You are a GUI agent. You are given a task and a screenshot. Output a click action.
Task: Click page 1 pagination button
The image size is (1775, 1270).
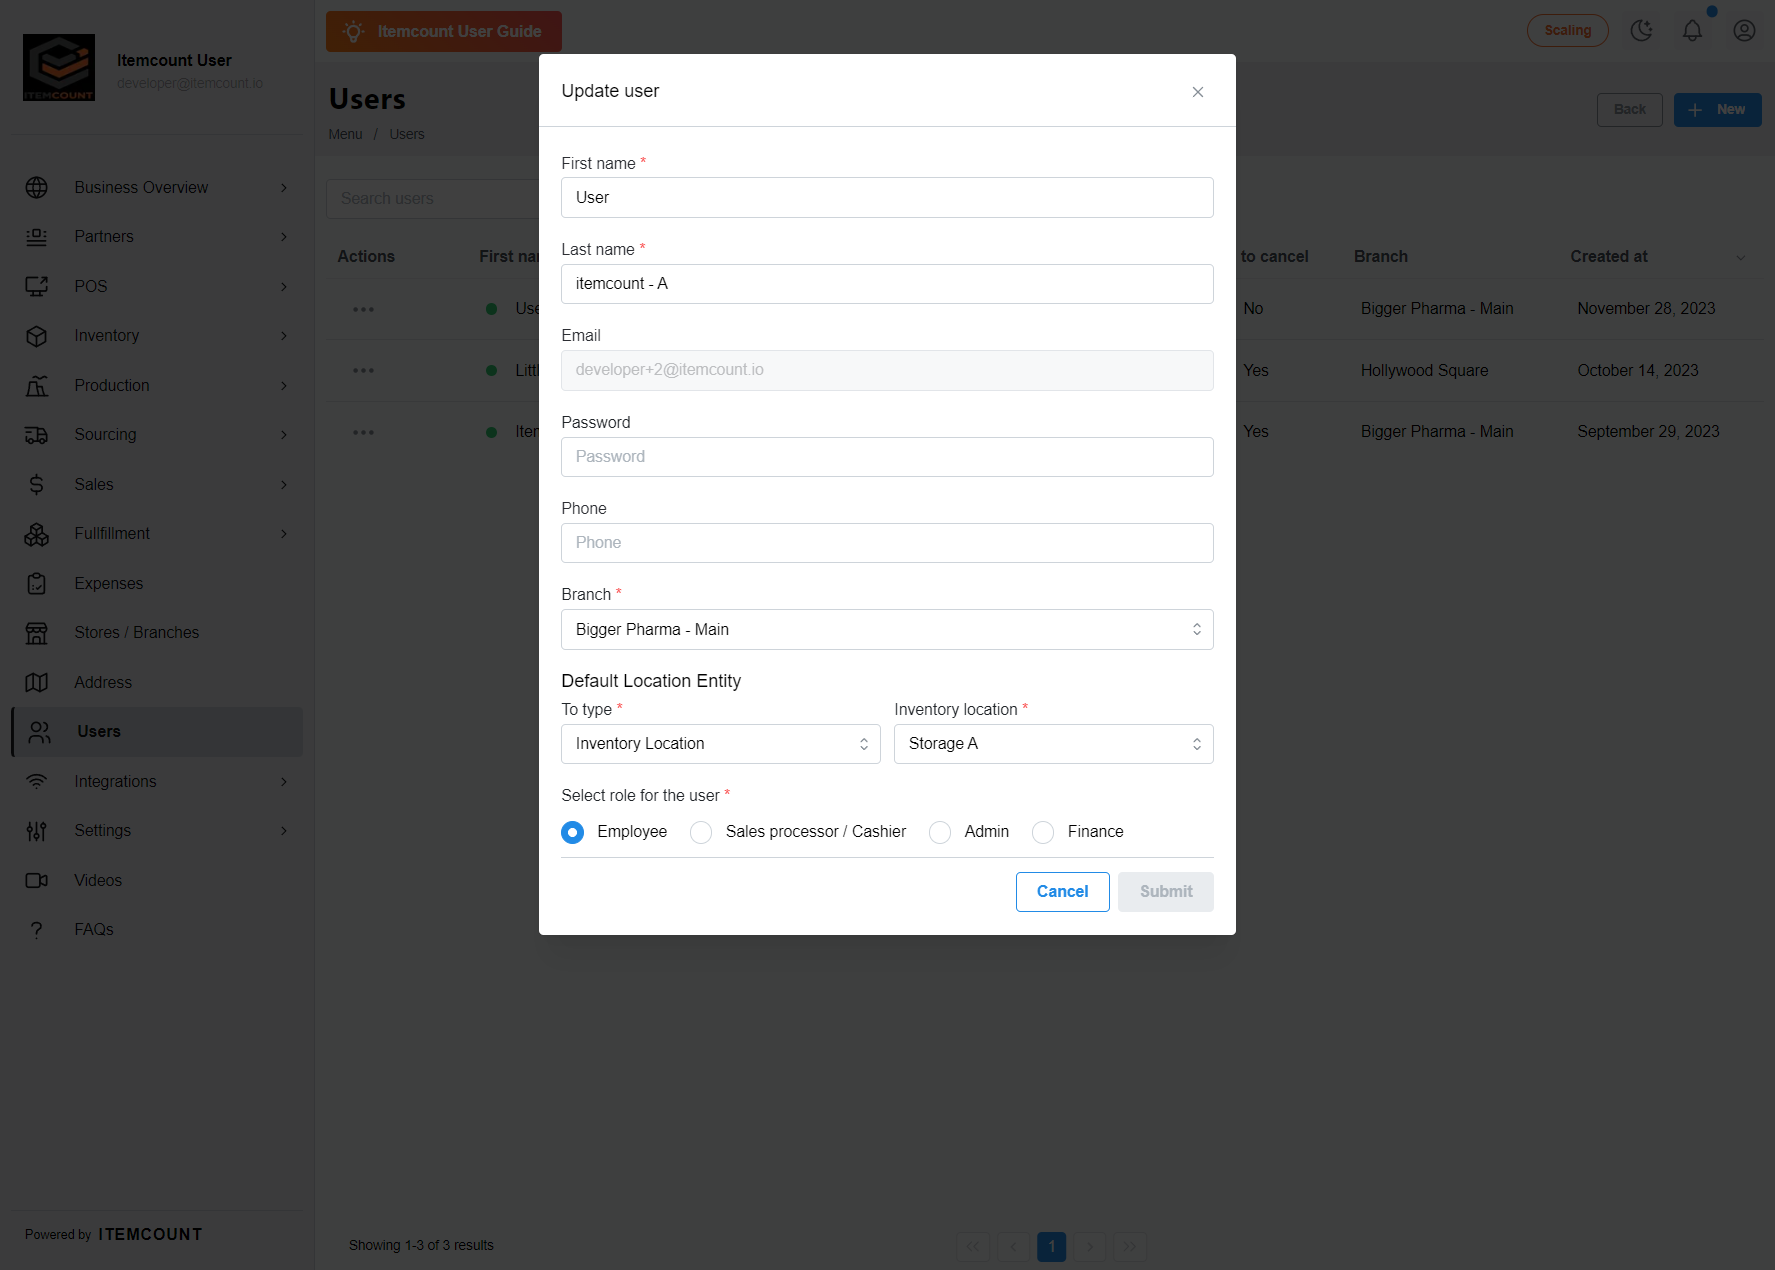click(1051, 1247)
